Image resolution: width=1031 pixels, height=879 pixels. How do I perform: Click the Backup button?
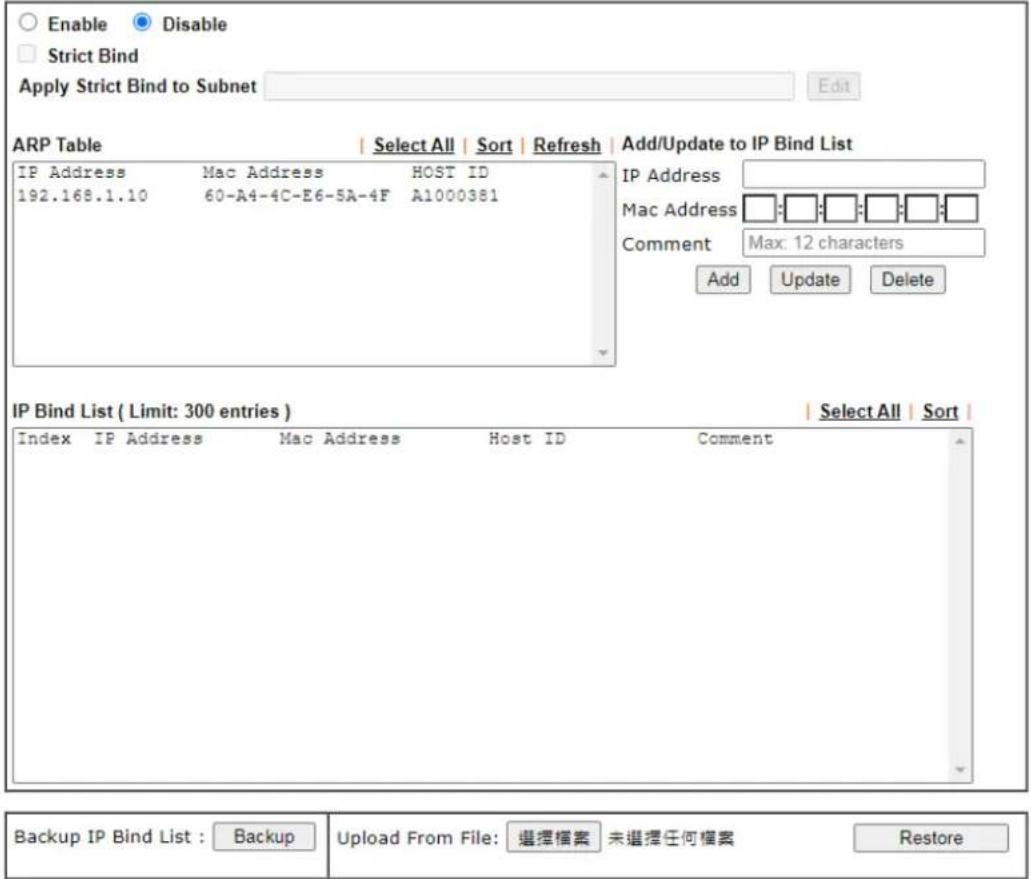coord(264,836)
